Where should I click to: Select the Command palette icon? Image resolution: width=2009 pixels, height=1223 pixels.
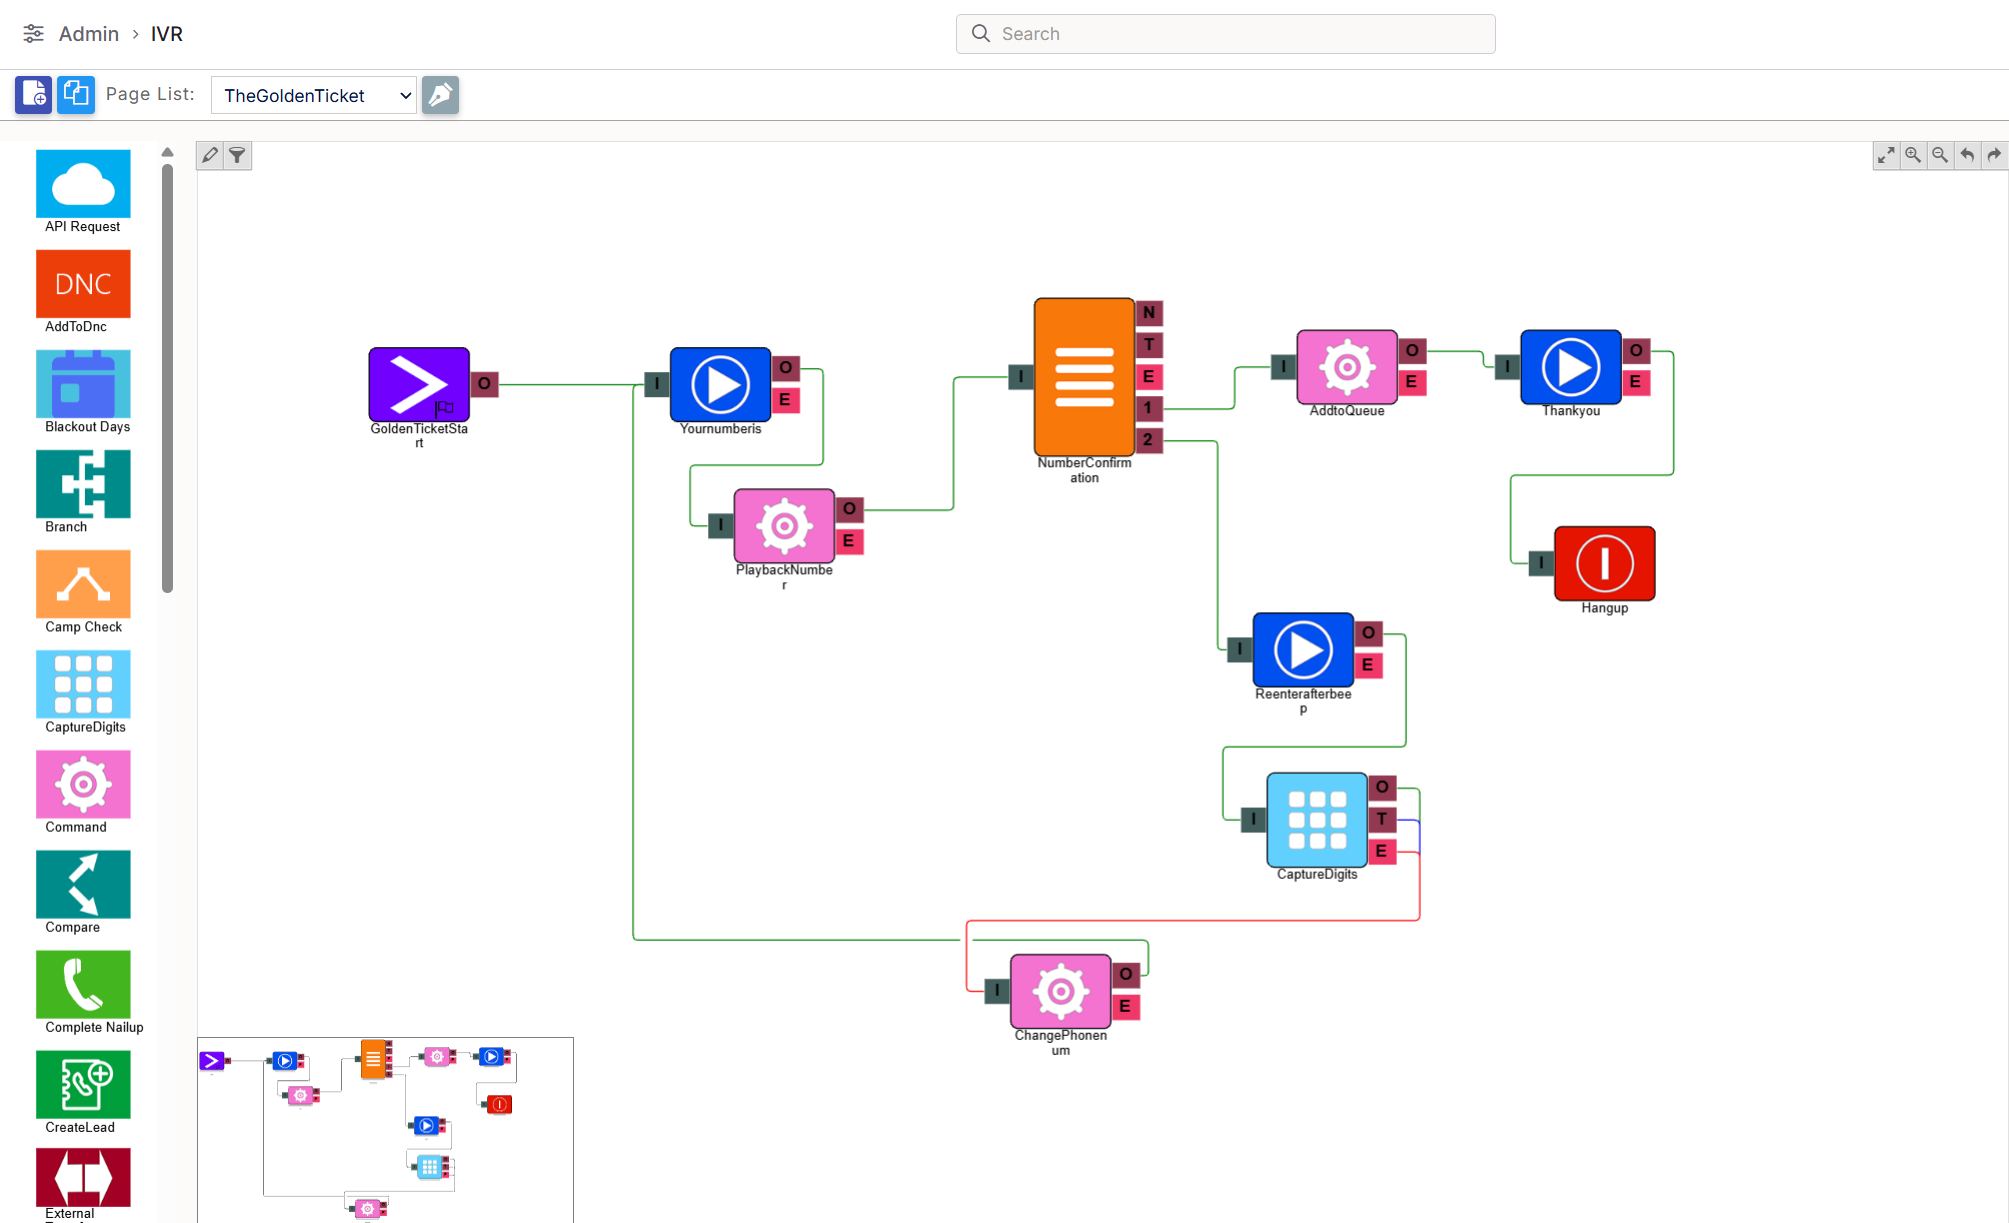click(83, 784)
